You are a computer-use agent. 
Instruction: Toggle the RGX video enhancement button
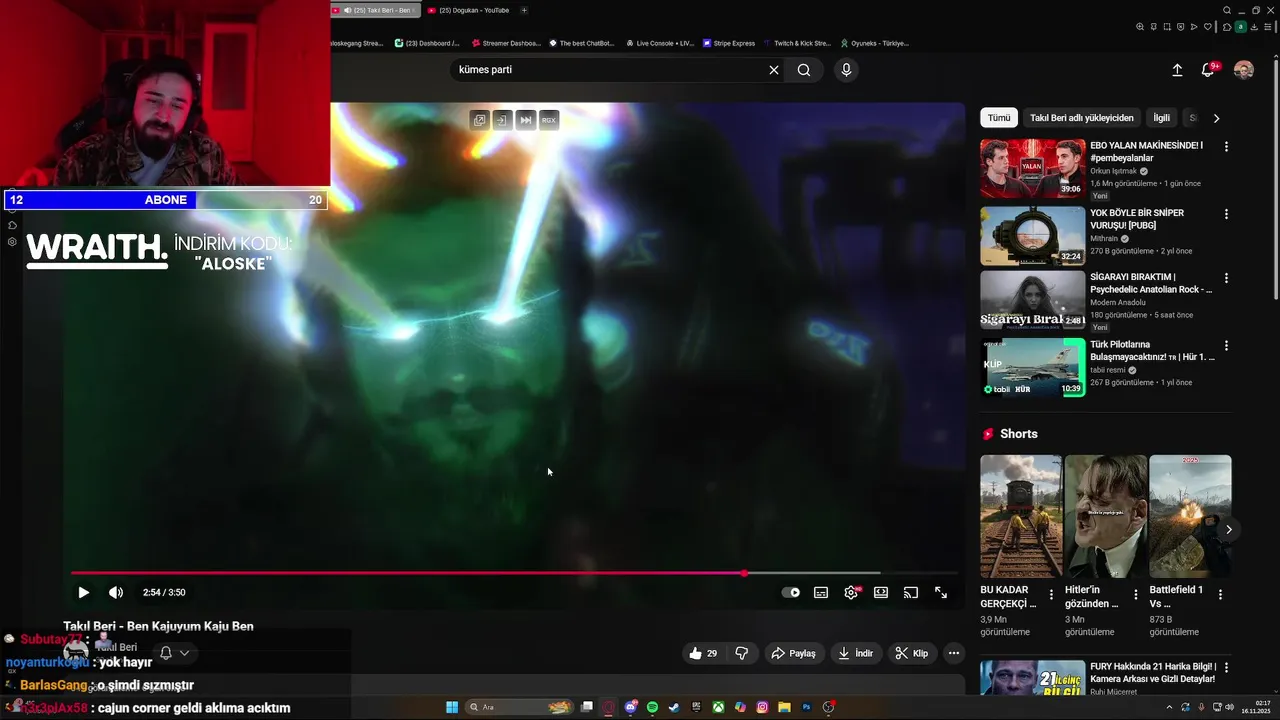[549, 120]
